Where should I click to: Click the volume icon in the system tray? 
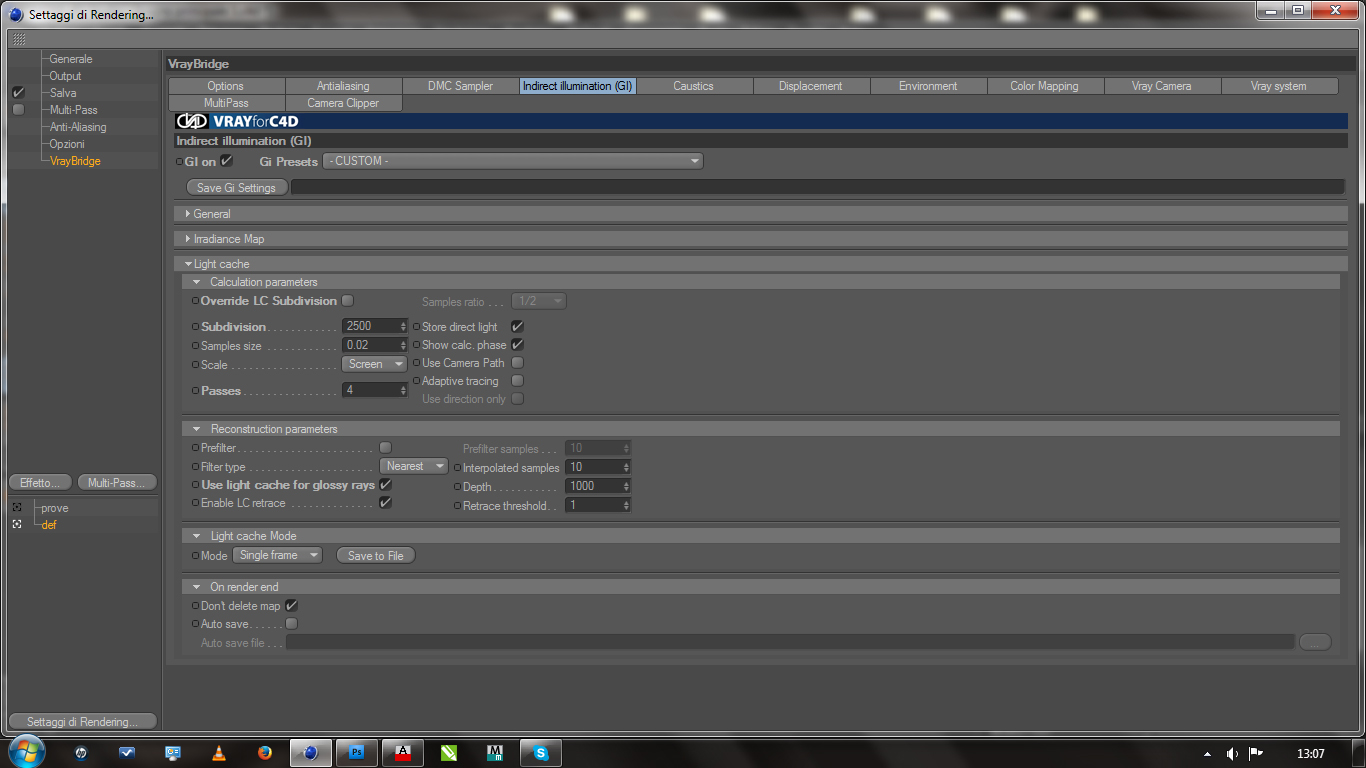[1232, 753]
